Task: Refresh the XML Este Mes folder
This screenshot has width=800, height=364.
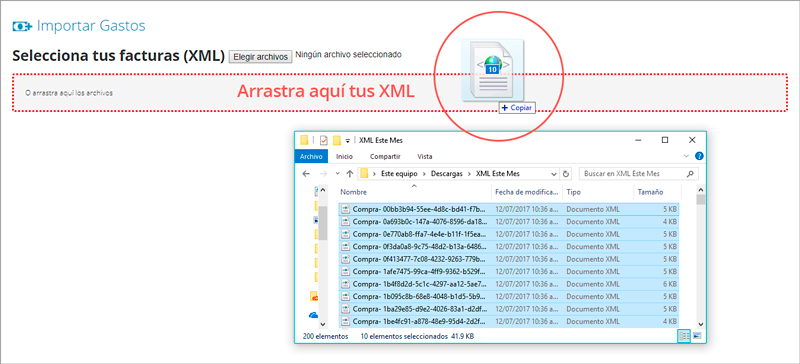Action: click(x=566, y=174)
